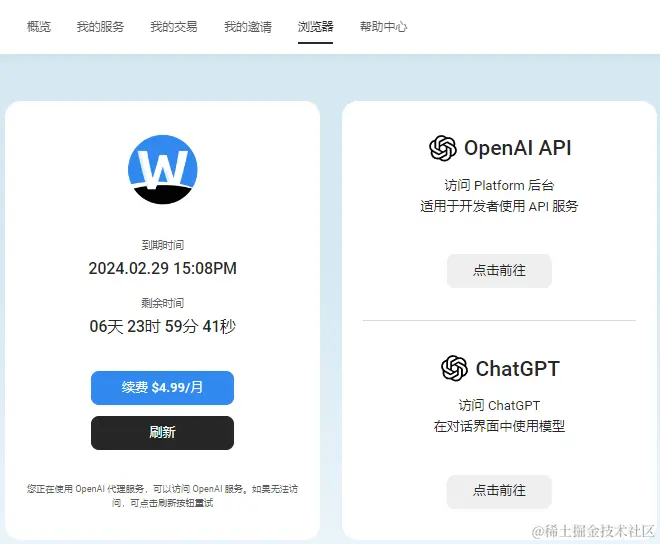Renew with 续费 $4.99/月 button
This screenshot has height=544, width=660.
(x=162, y=388)
